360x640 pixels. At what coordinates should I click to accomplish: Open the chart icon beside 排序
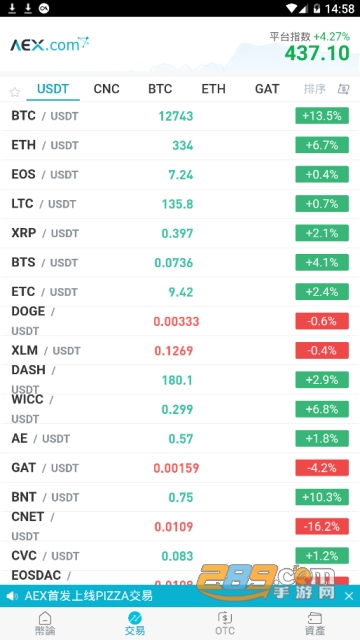click(x=343, y=89)
